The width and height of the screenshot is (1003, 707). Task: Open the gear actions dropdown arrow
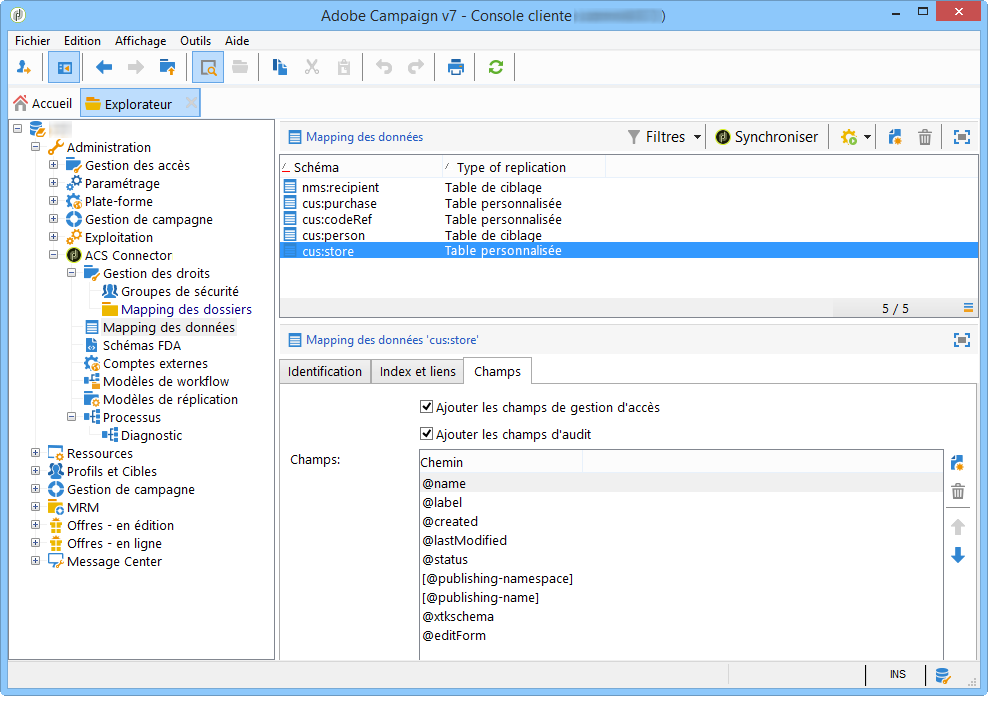[867, 137]
